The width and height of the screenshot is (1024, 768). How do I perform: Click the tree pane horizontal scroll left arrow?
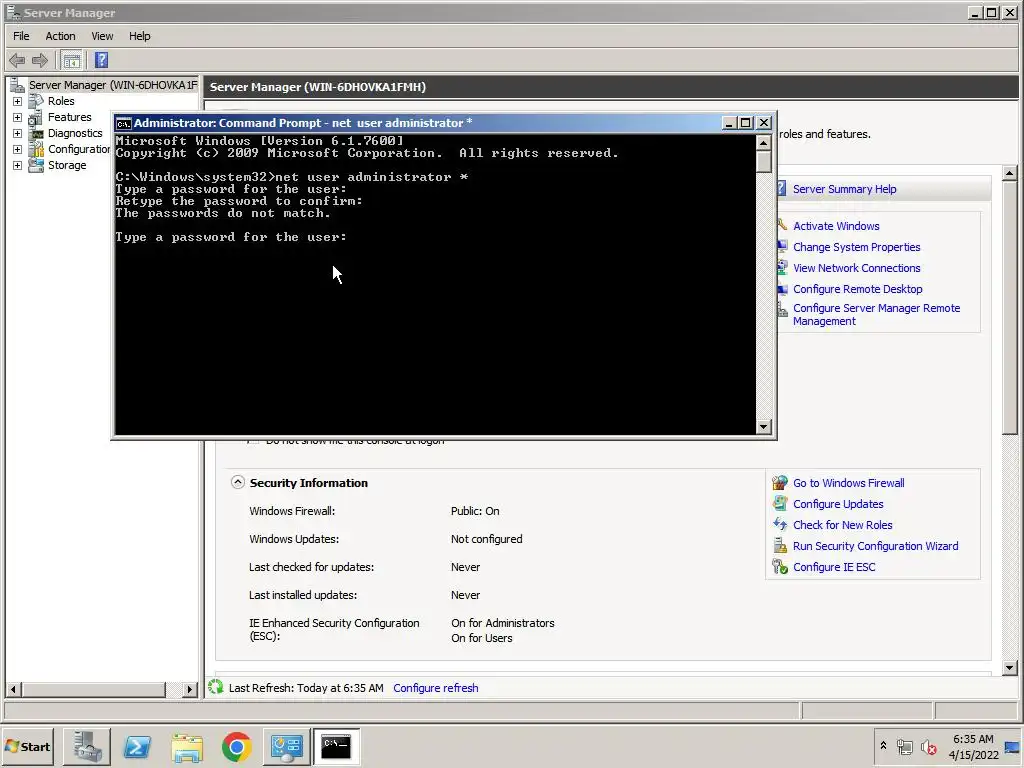point(13,689)
